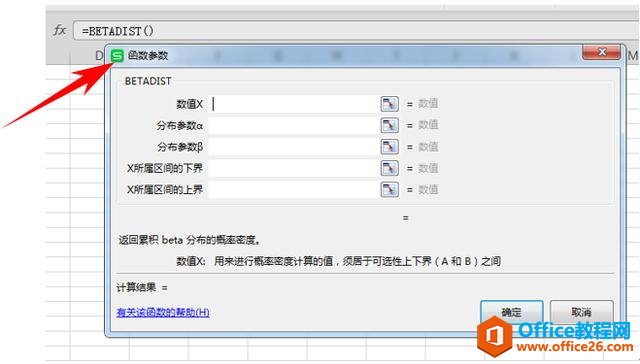Click the 函数参数 dialog title
Image resolution: width=640 pixels, height=364 pixels.
pos(148,55)
